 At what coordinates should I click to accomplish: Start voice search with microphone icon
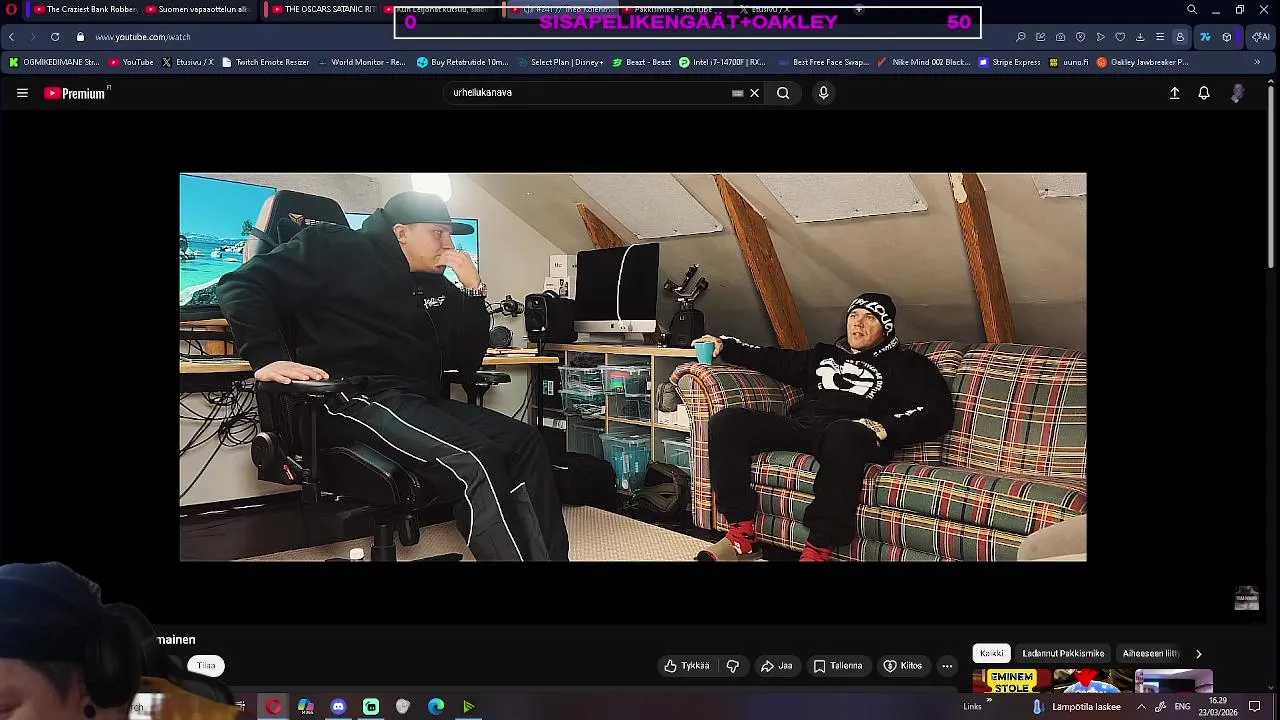coord(824,93)
